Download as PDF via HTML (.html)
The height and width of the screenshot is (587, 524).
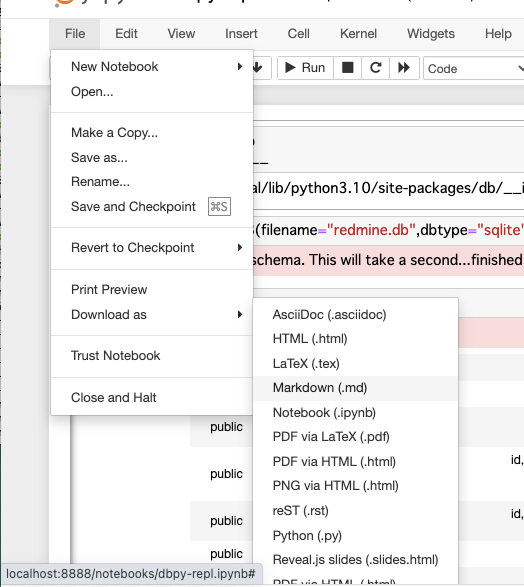click(356, 462)
